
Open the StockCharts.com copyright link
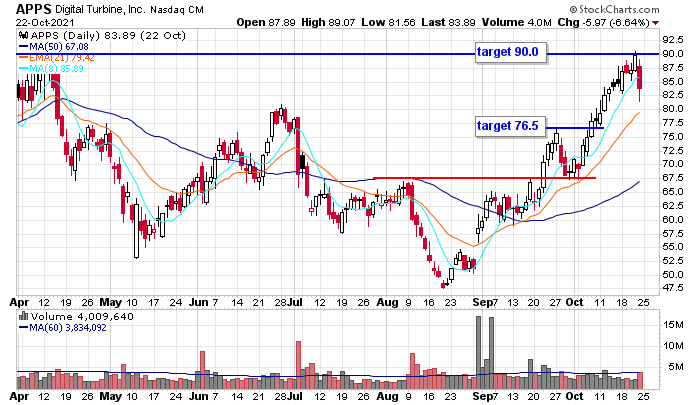click(615, 9)
